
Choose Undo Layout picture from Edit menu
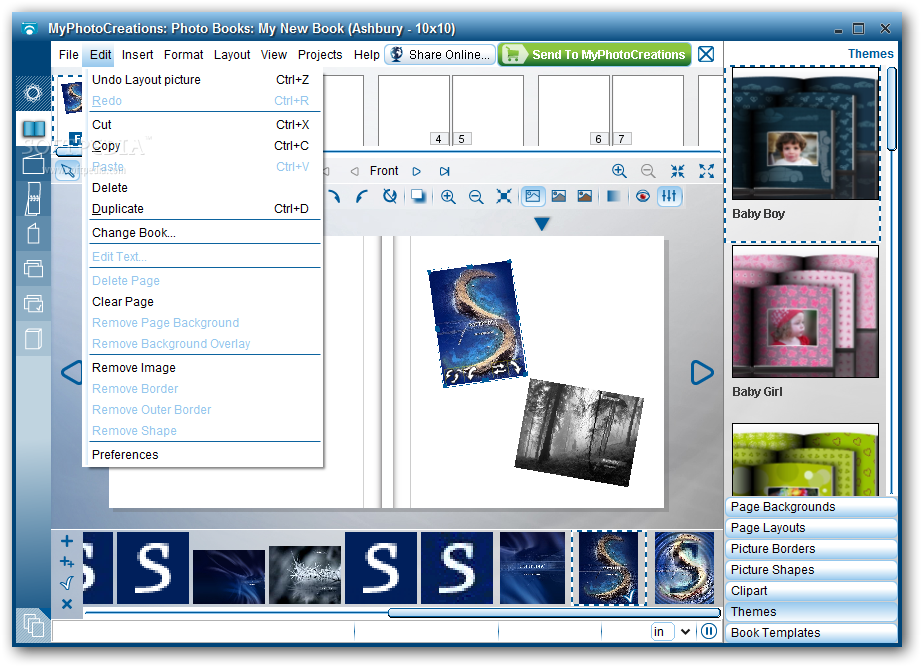(203, 79)
